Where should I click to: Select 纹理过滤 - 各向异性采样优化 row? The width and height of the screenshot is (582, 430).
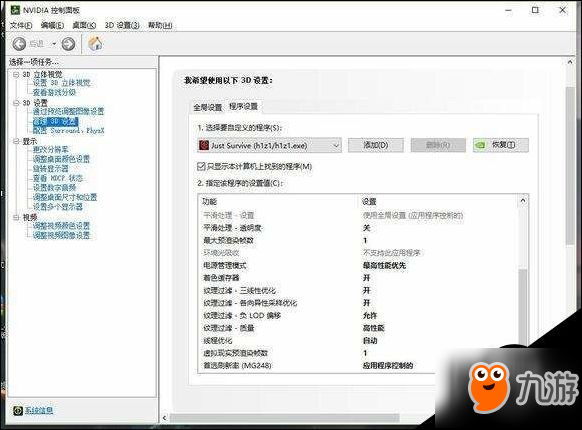(358, 303)
